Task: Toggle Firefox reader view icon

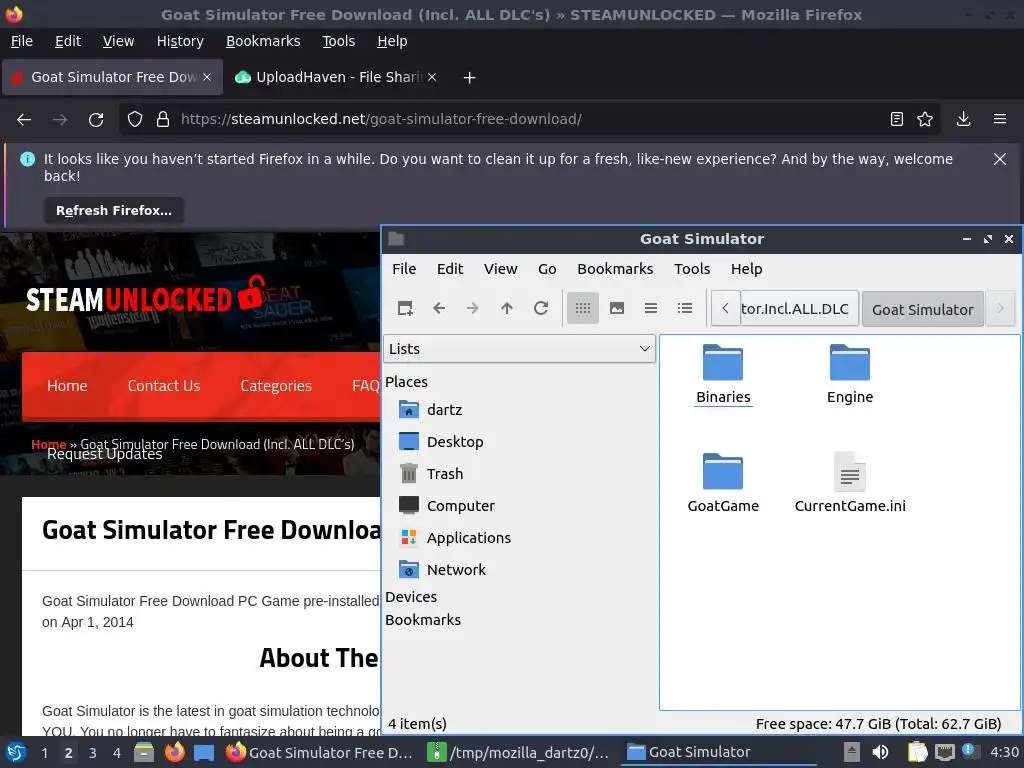Action: tap(897, 120)
